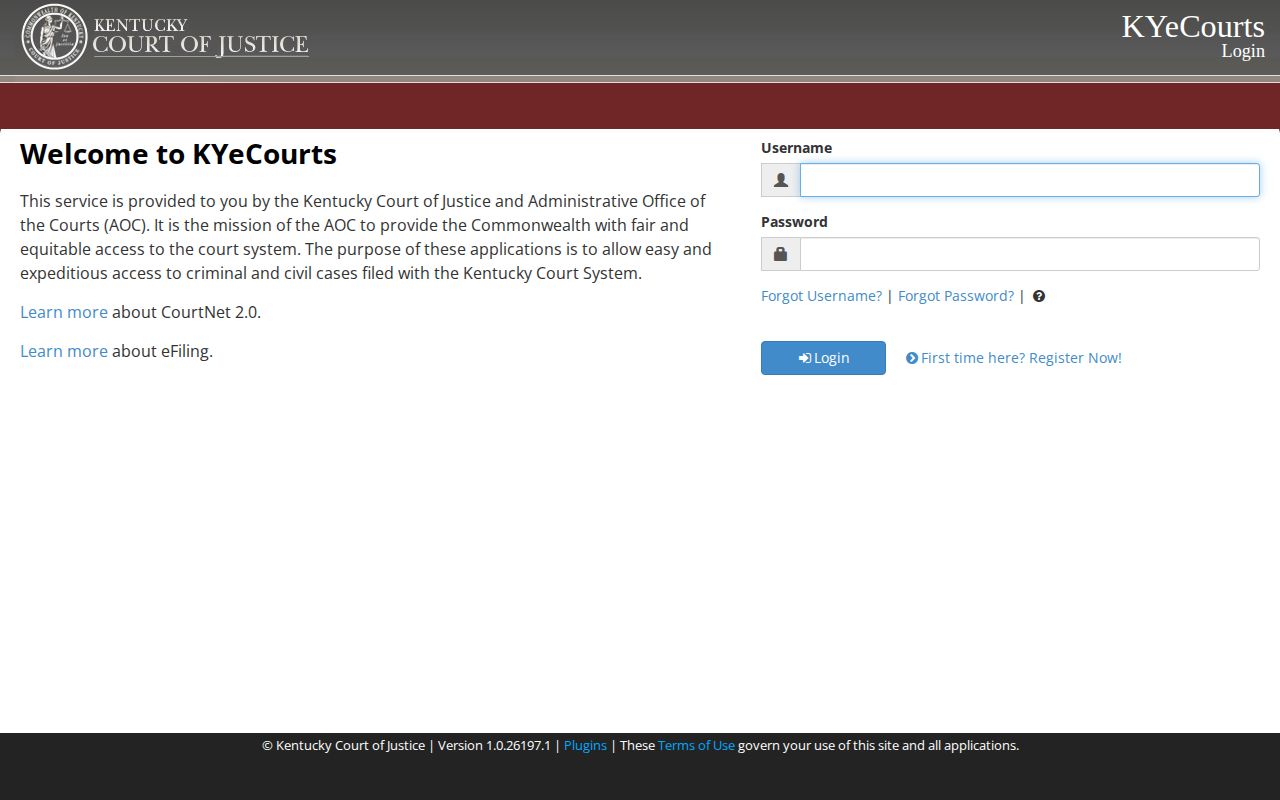This screenshot has width=1280, height=800.
Task: Click the Kentucky Court of Justice header text
Action: point(200,36)
